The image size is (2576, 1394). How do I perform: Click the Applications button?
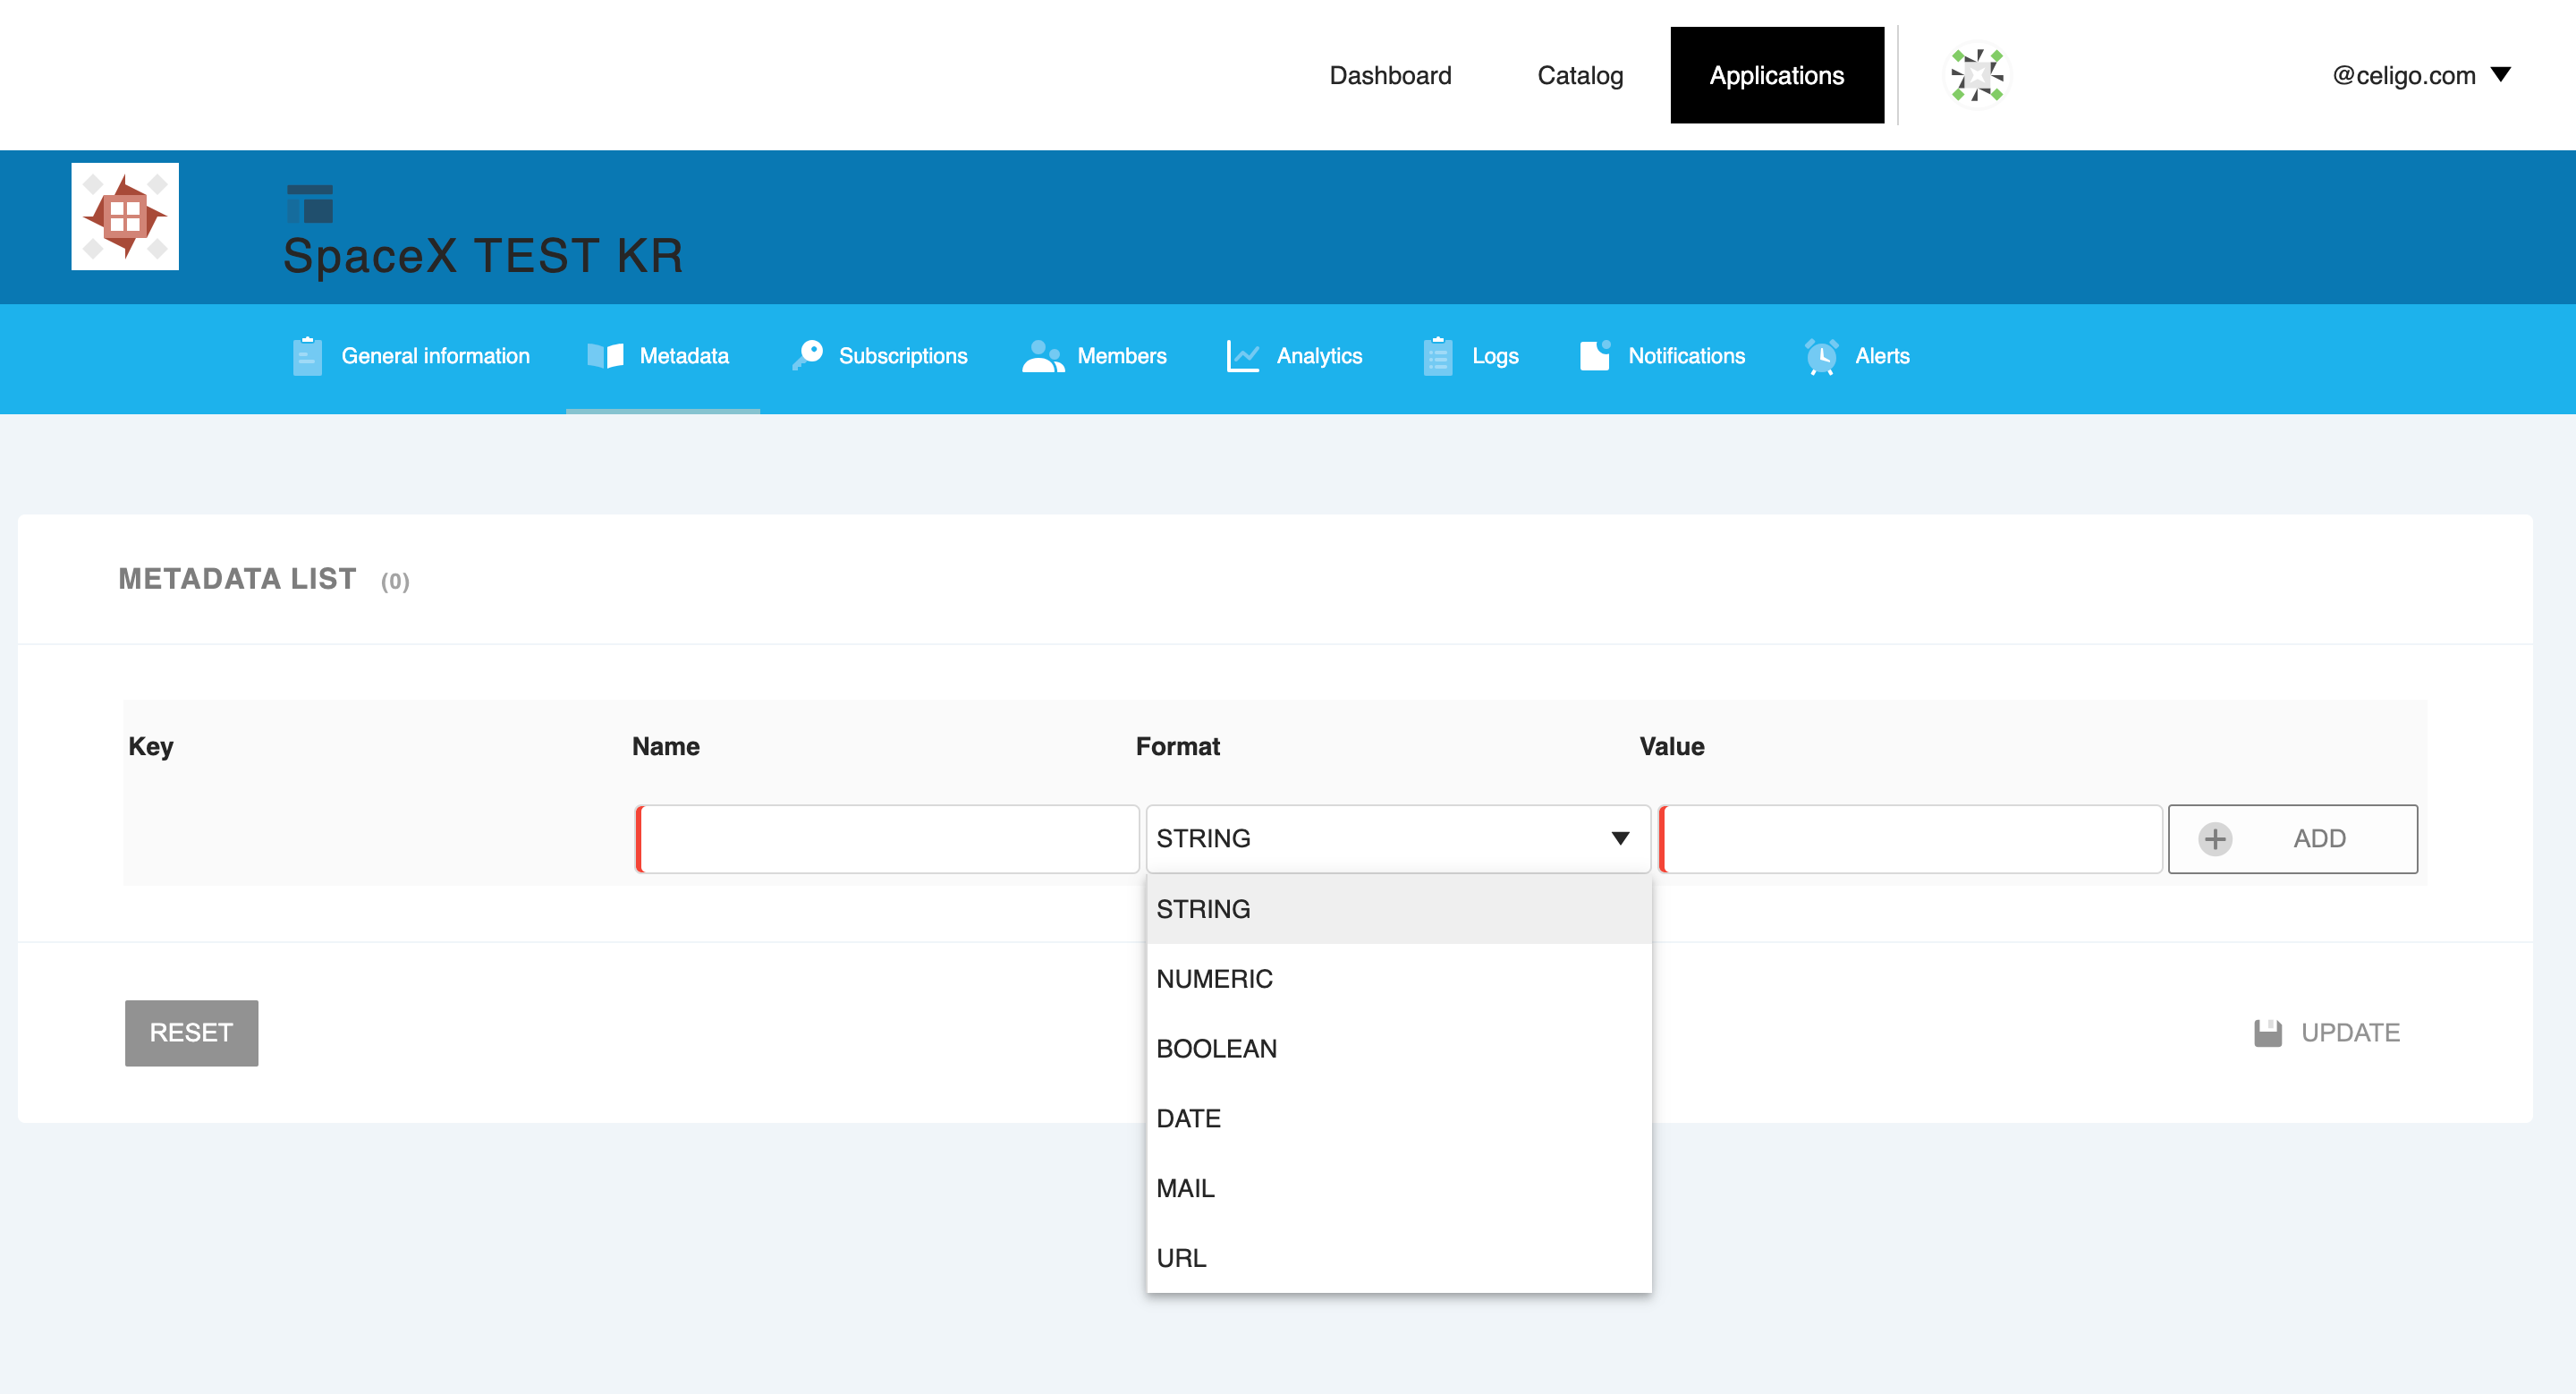pos(1778,75)
